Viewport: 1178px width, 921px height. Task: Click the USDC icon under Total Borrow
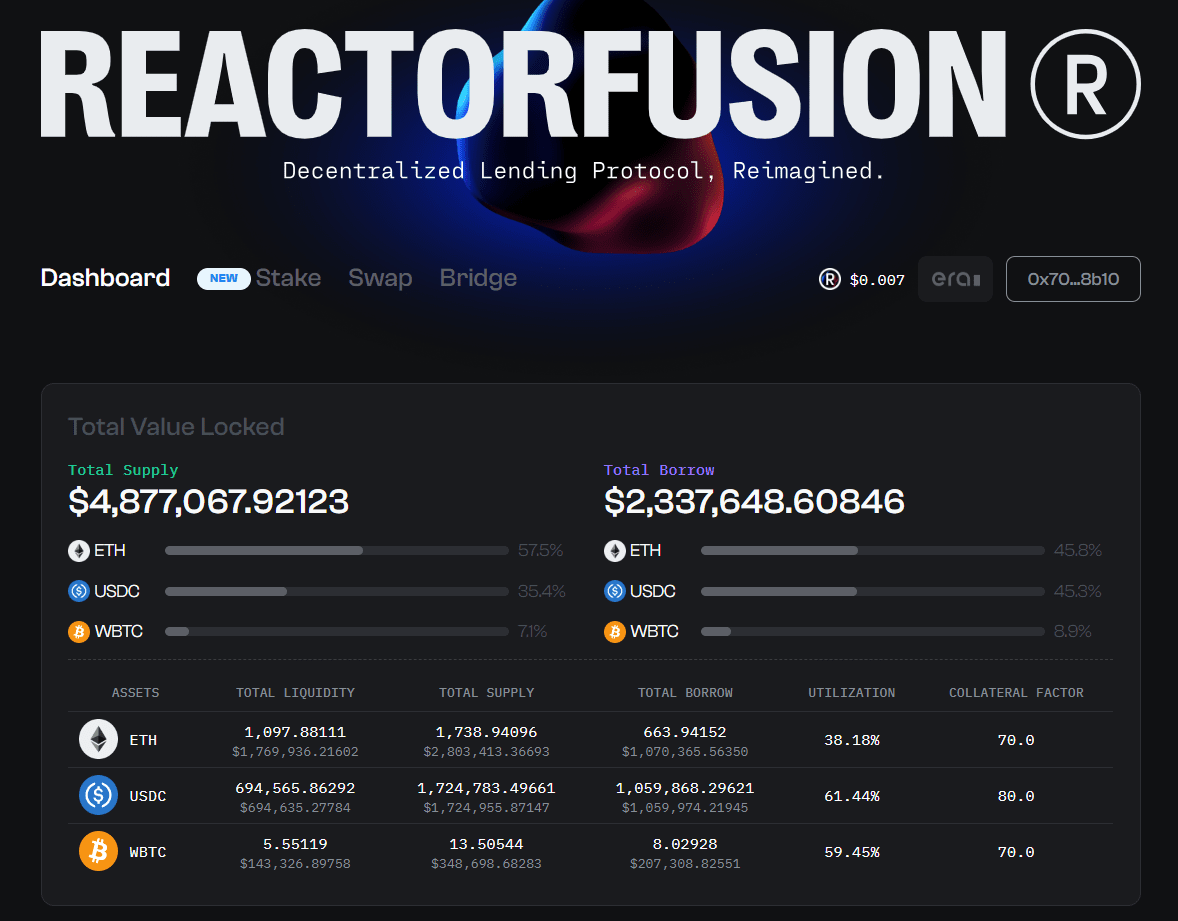[615, 591]
